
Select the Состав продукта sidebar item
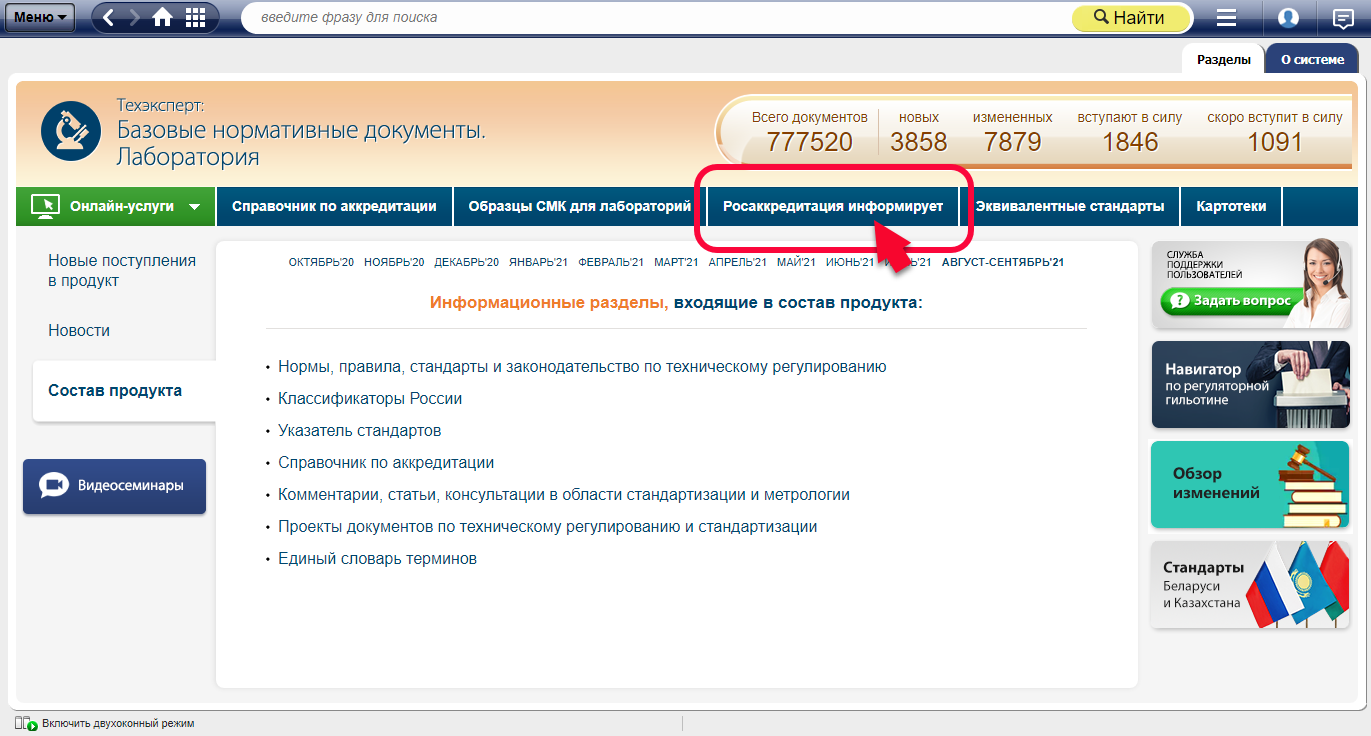pyautogui.click(x=124, y=391)
